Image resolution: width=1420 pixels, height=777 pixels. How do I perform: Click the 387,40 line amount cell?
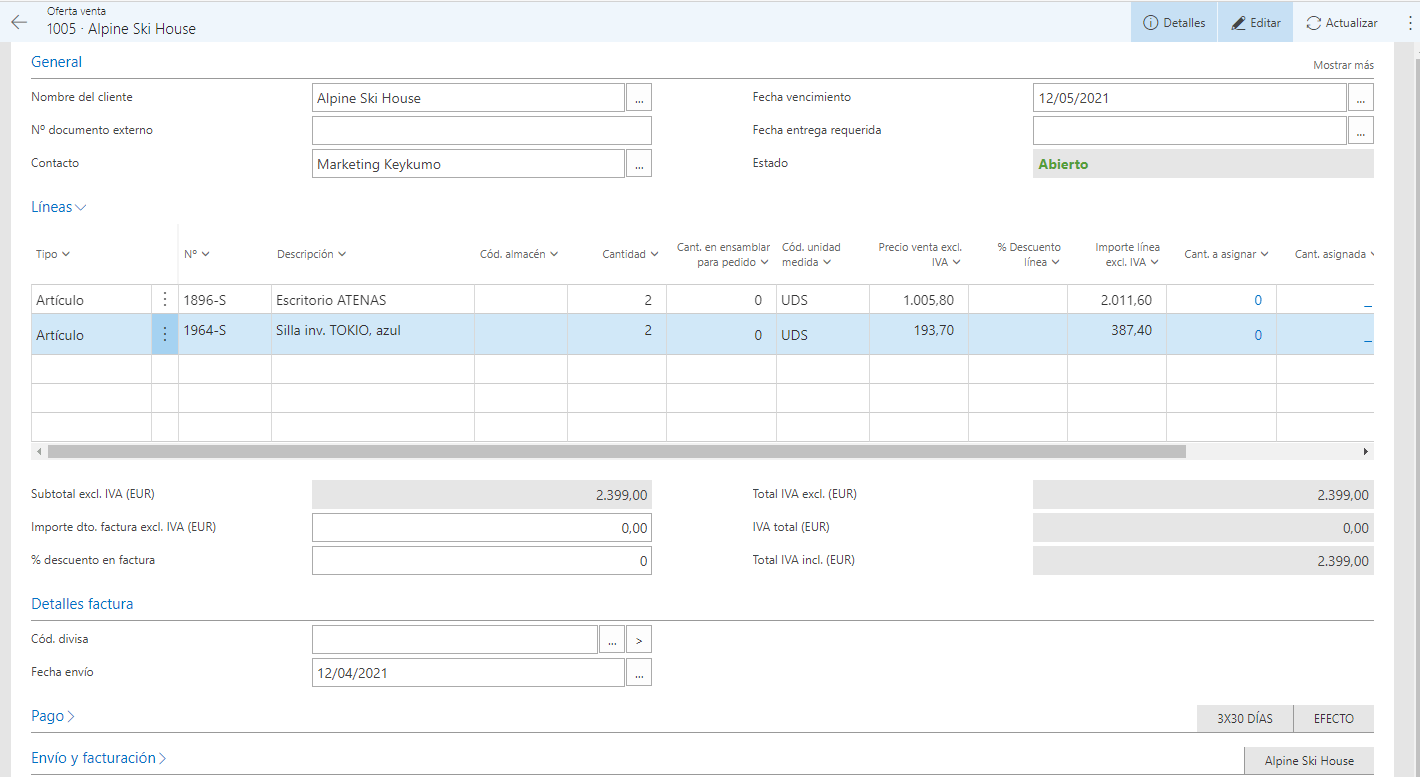coord(1117,334)
